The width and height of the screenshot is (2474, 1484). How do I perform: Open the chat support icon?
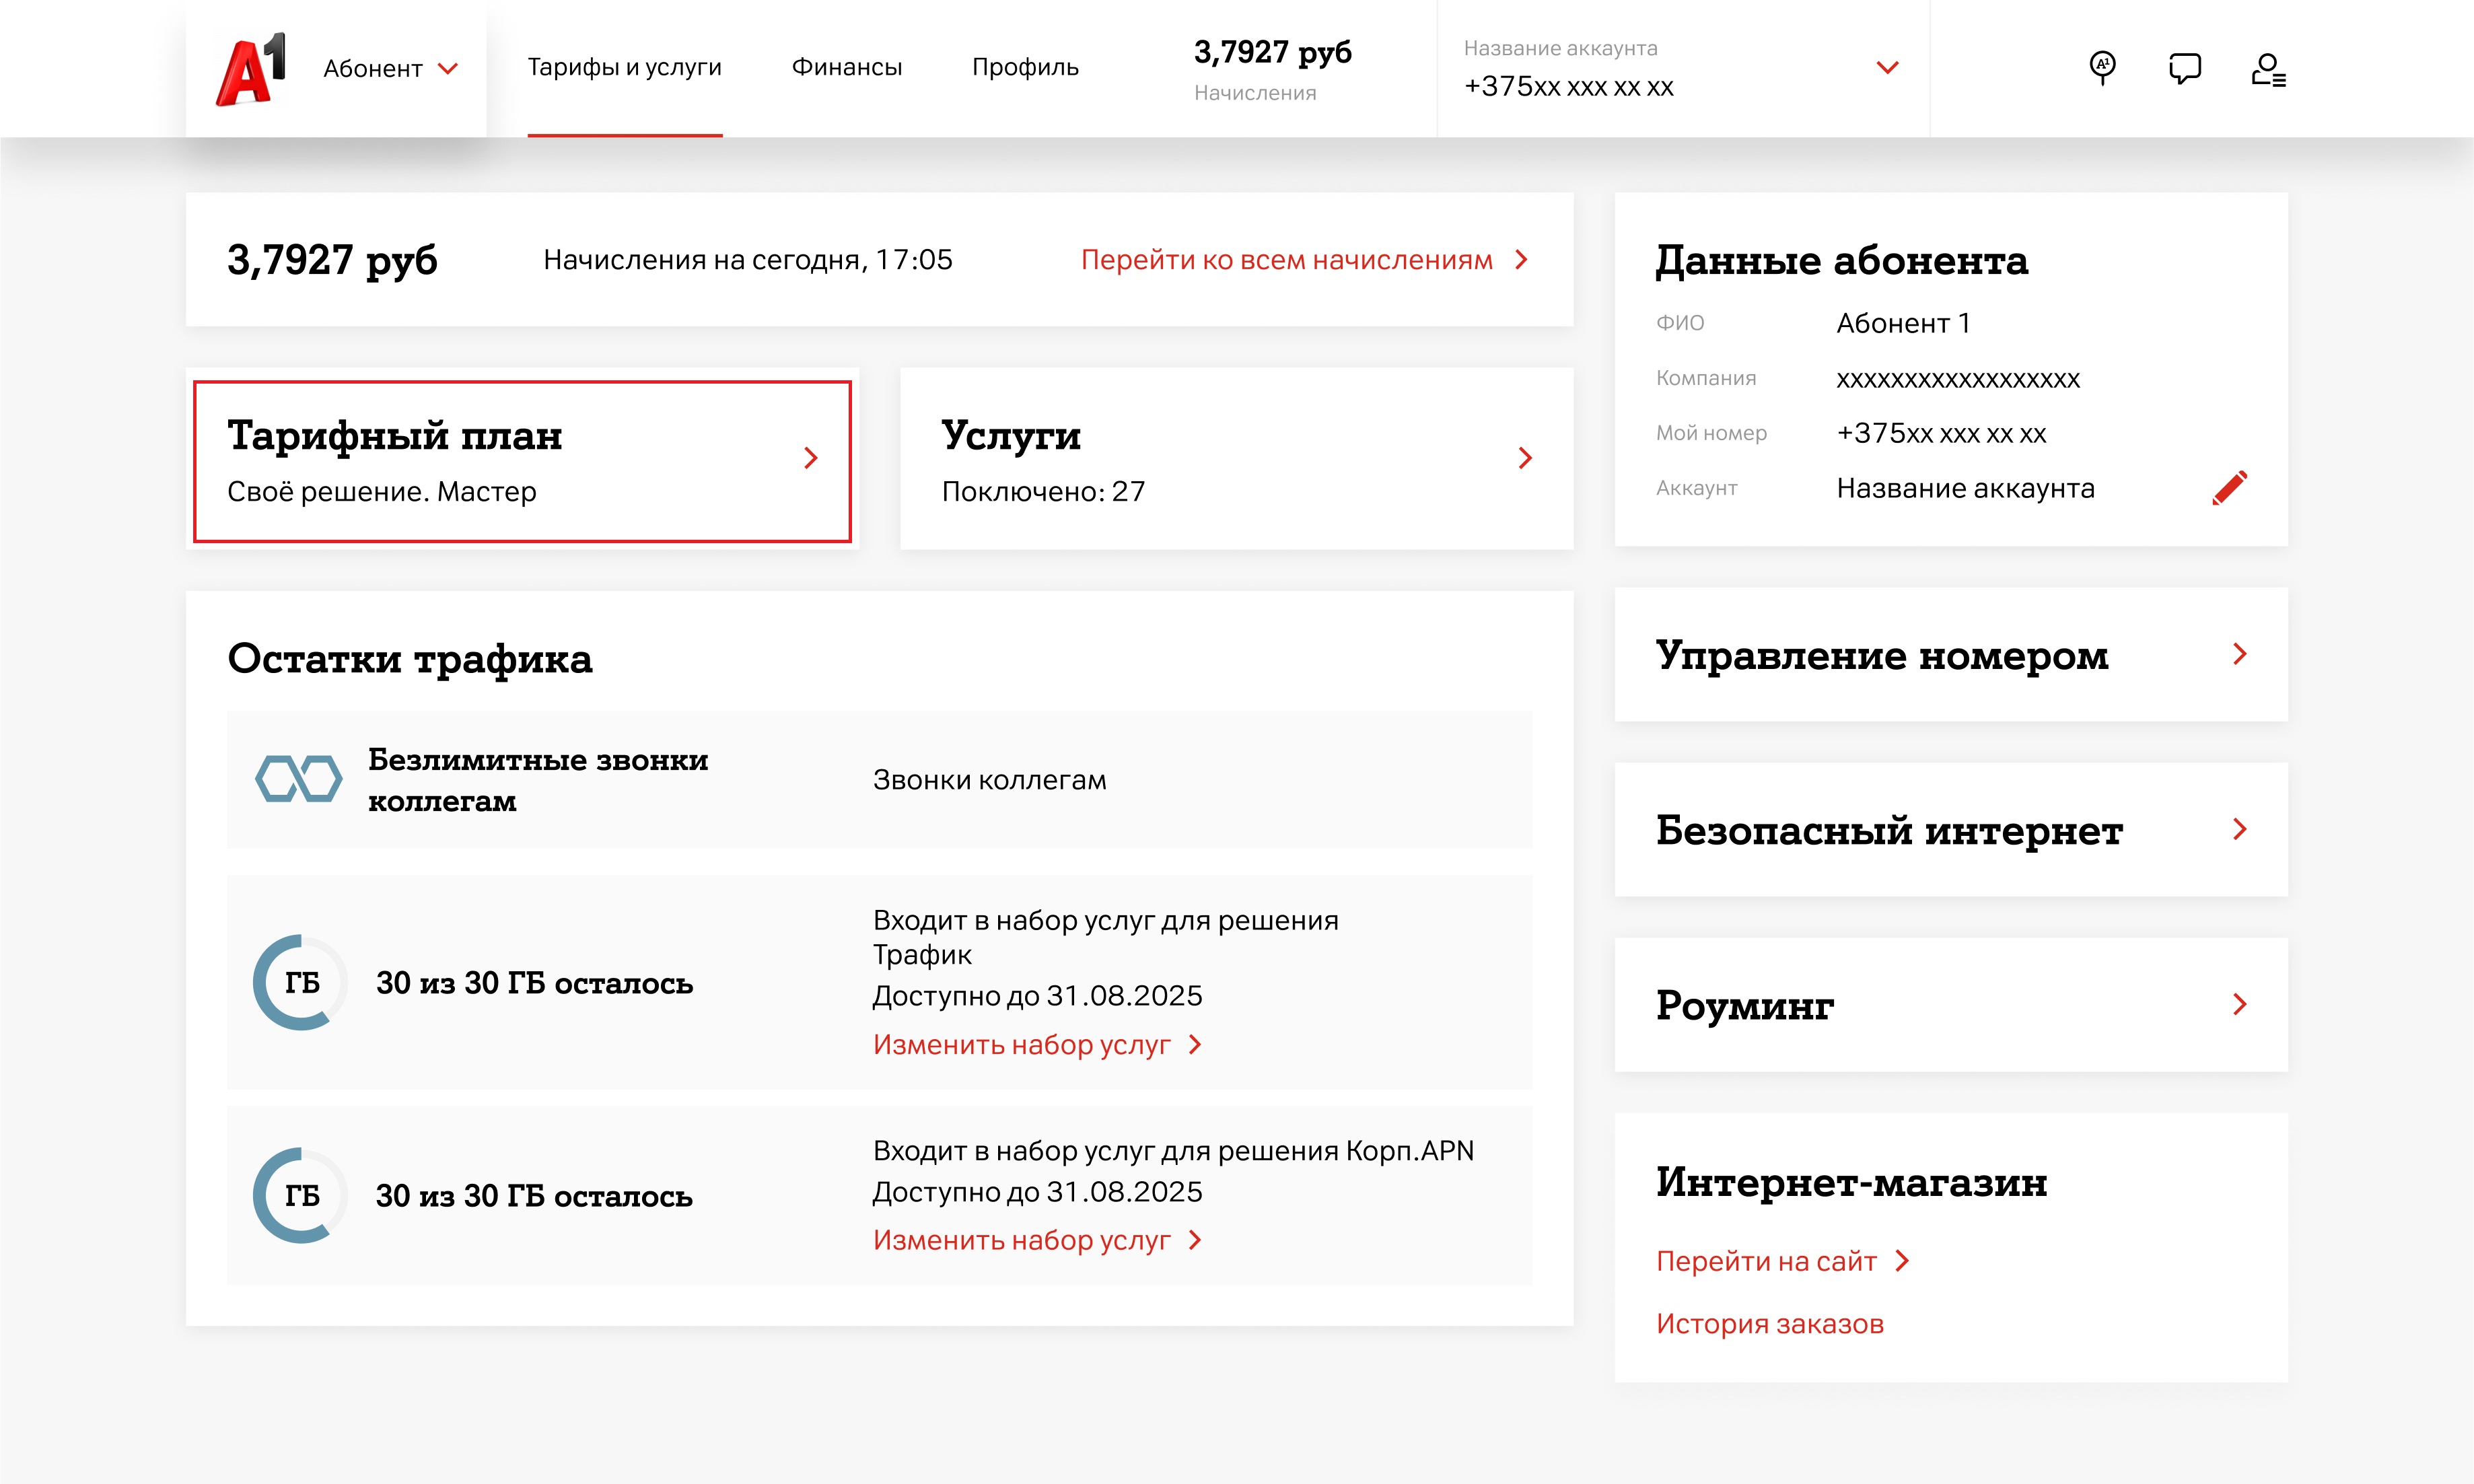coord(2185,68)
